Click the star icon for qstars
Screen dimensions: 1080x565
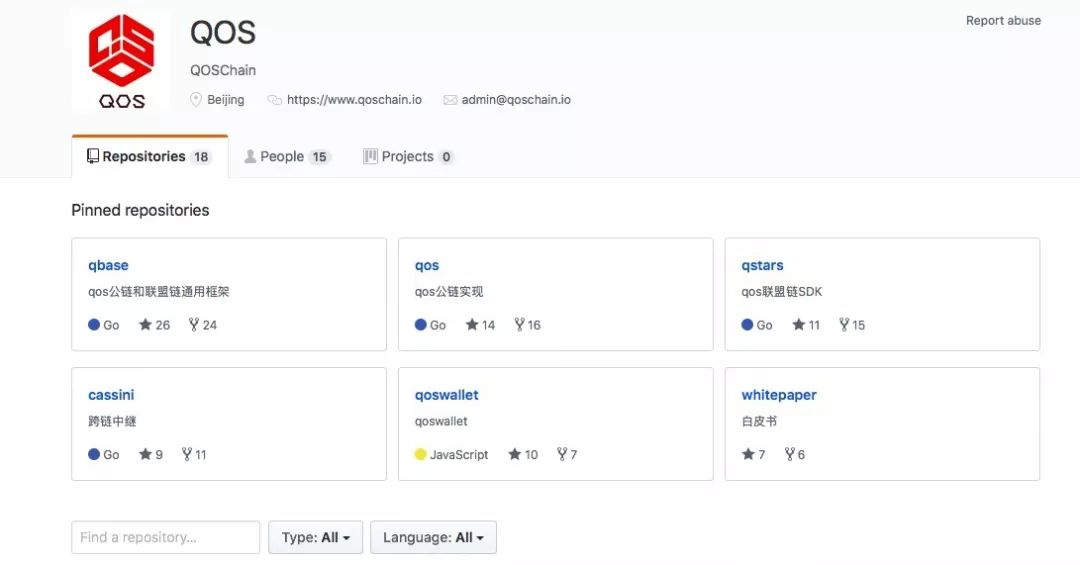(x=798, y=324)
